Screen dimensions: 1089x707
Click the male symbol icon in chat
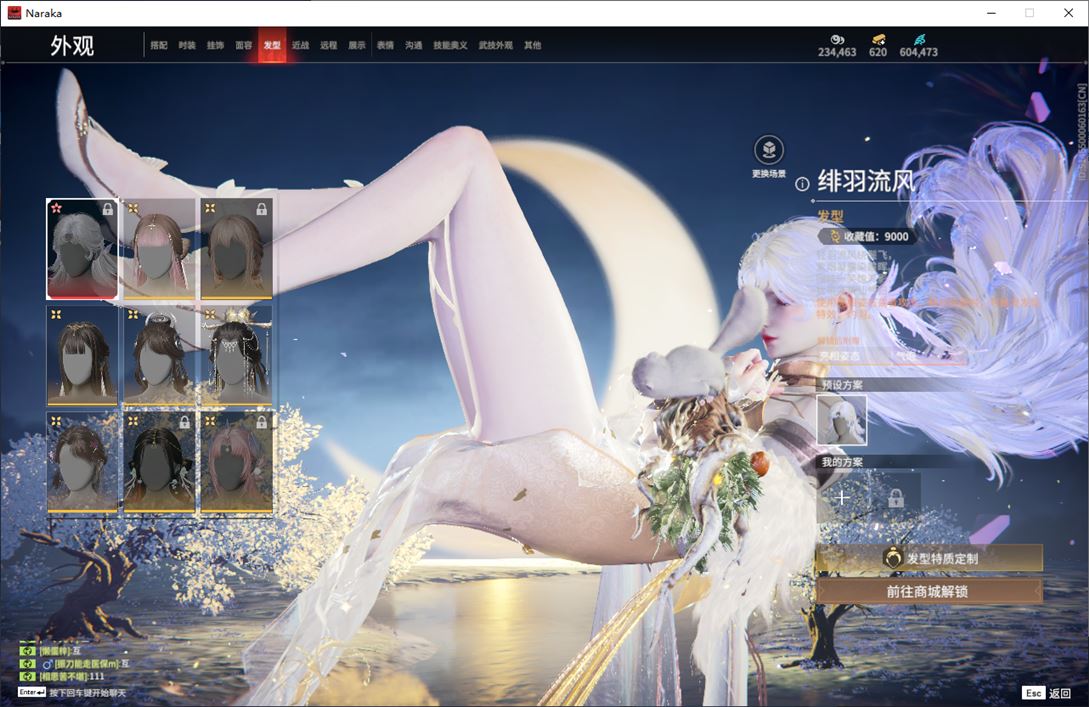pos(48,664)
